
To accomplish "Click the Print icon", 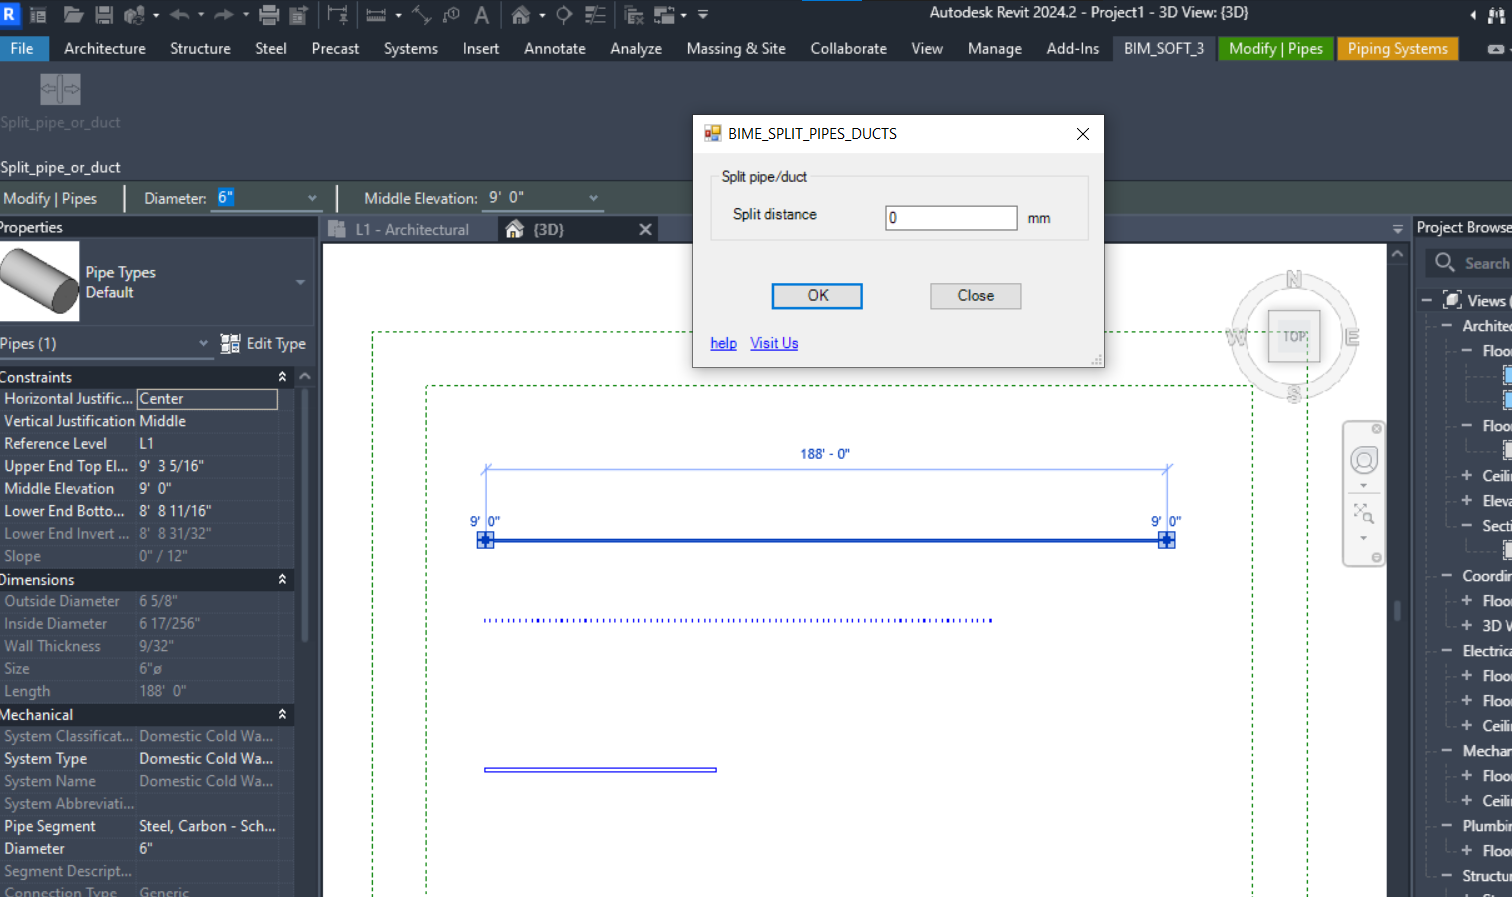I will [x=269, y=15].
